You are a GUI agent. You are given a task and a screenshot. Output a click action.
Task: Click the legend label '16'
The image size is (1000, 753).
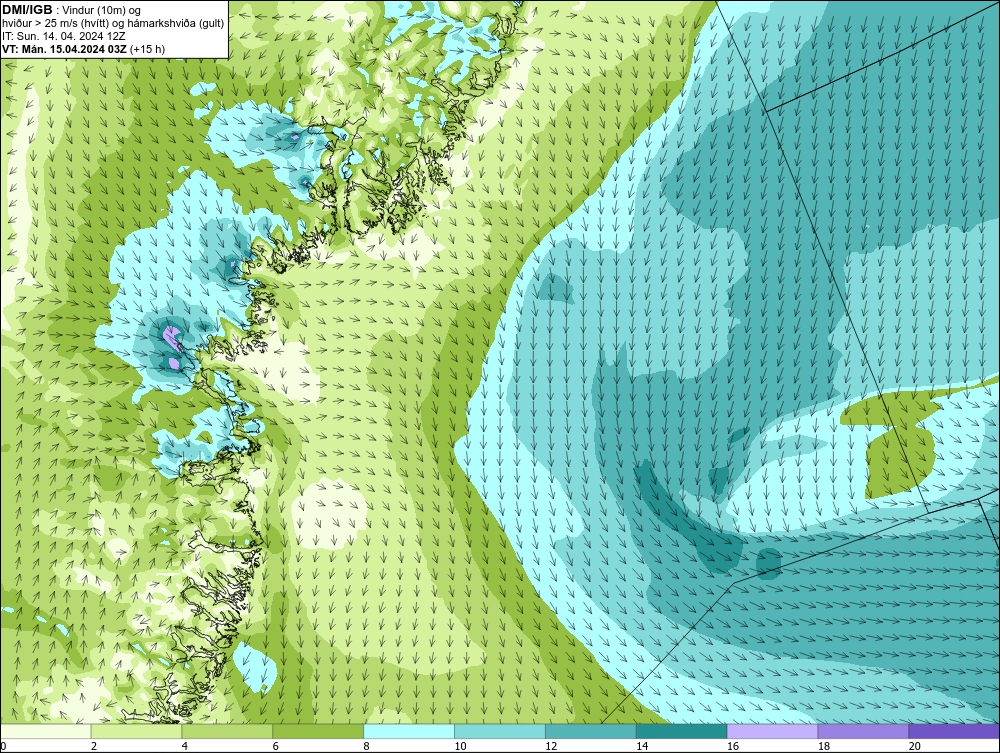click(732, 746)
